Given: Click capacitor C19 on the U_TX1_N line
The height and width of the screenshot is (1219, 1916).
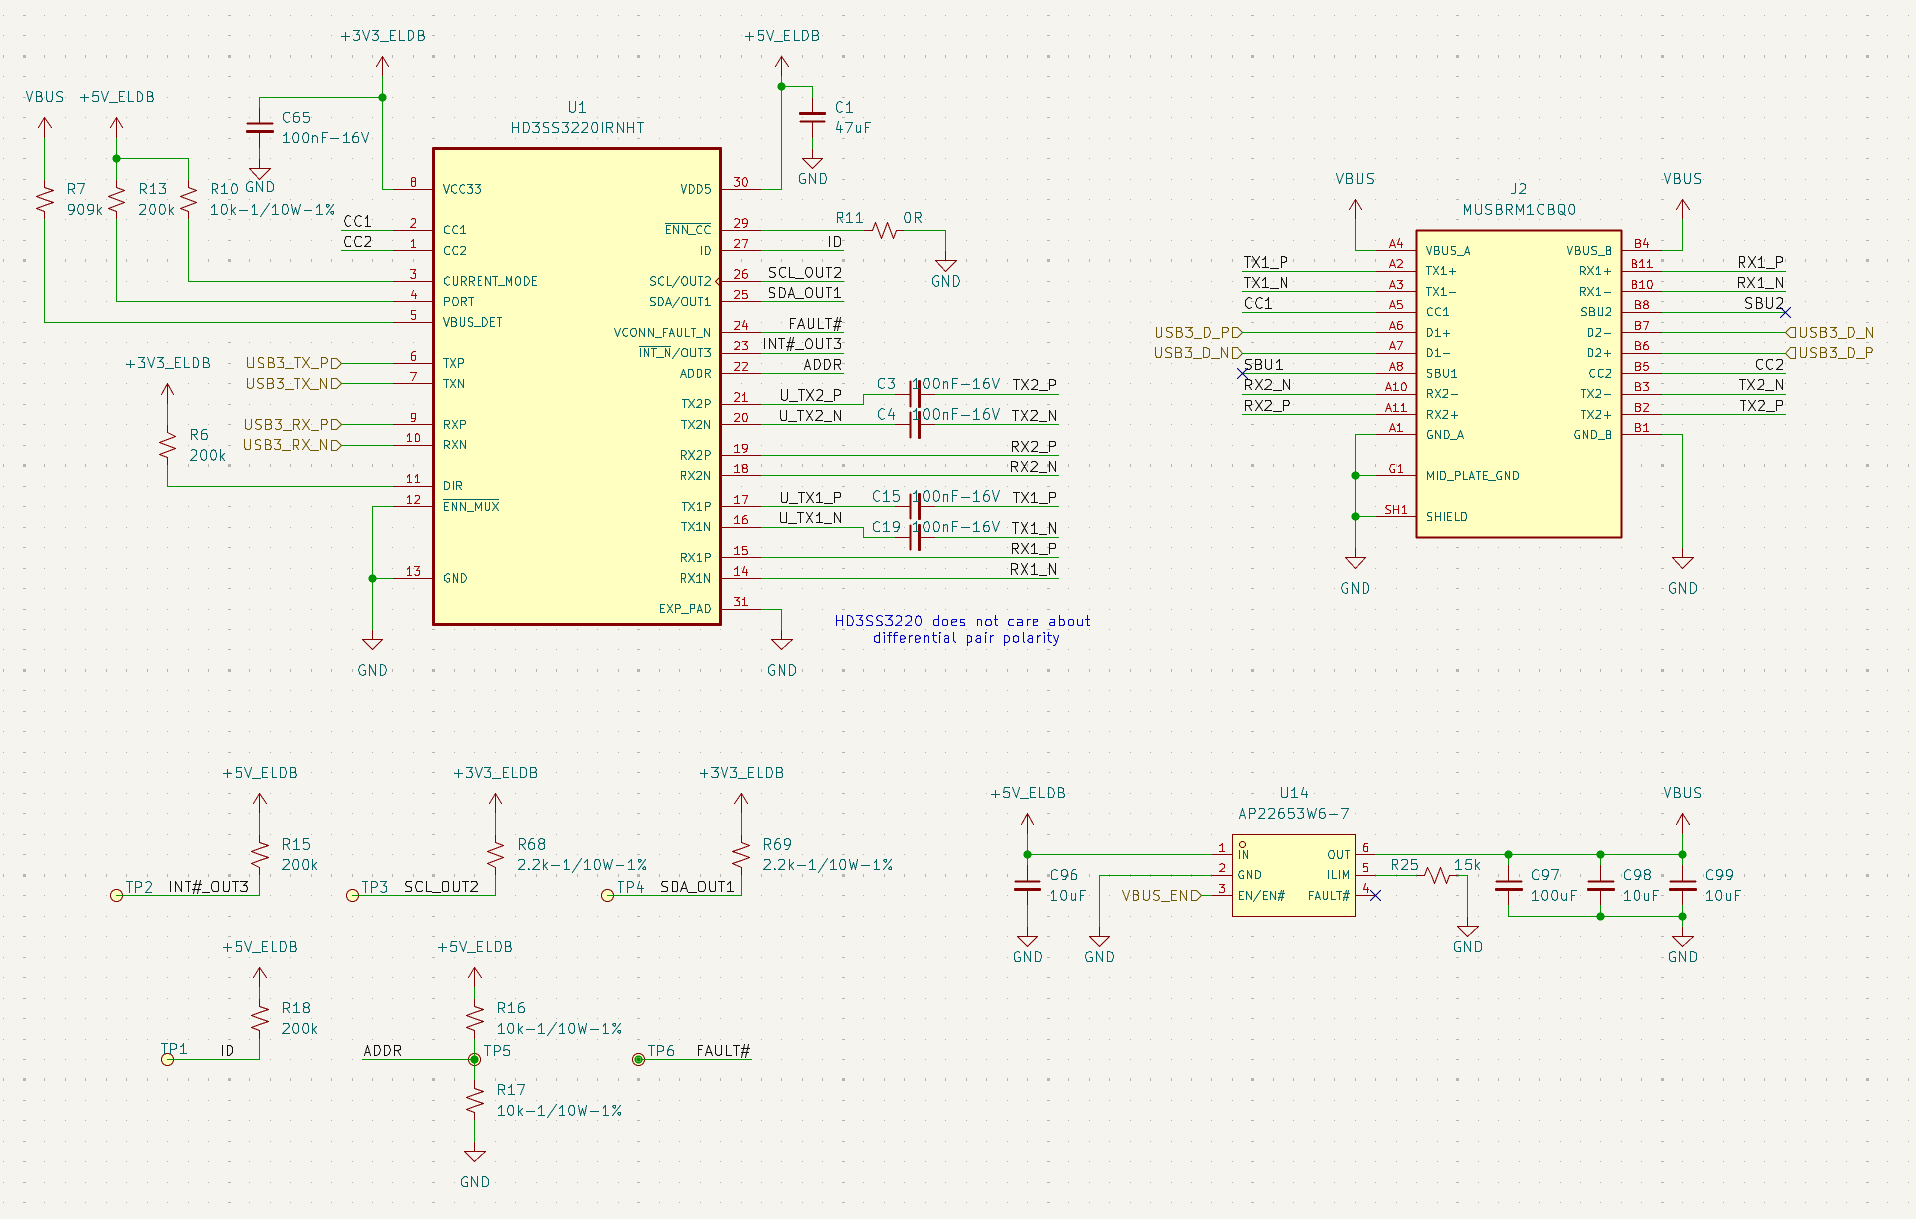Looking at the screenshot, I should pos(914,537).
